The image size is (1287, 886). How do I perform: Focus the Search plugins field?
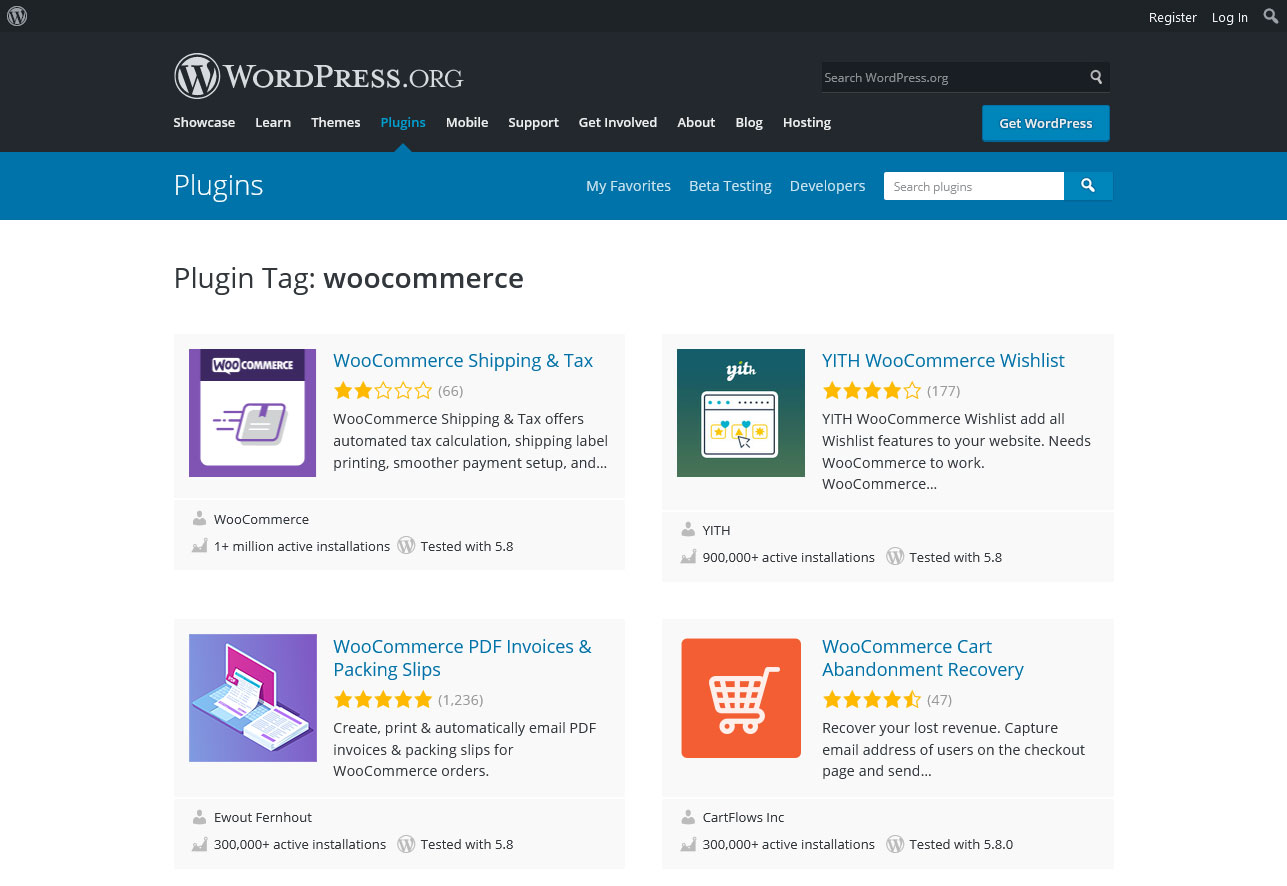pos(974,186)
